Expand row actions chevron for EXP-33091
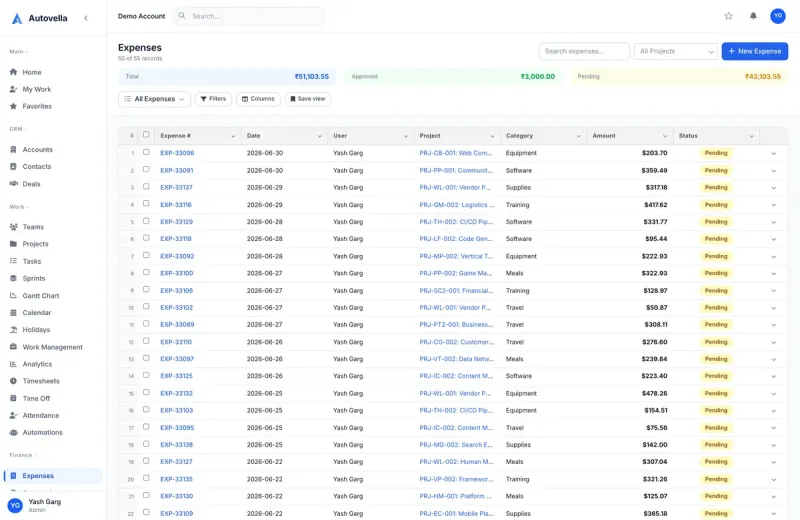The image size is (800, 520). 773,171
